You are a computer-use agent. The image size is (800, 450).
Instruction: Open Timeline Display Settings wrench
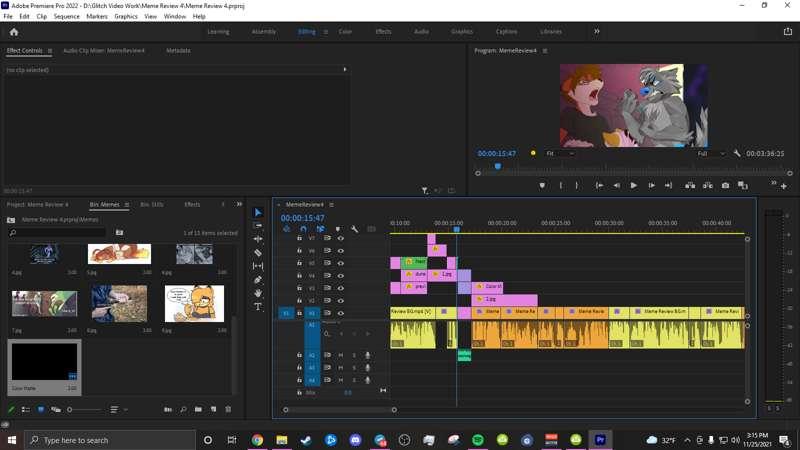(x=355, y=229)
